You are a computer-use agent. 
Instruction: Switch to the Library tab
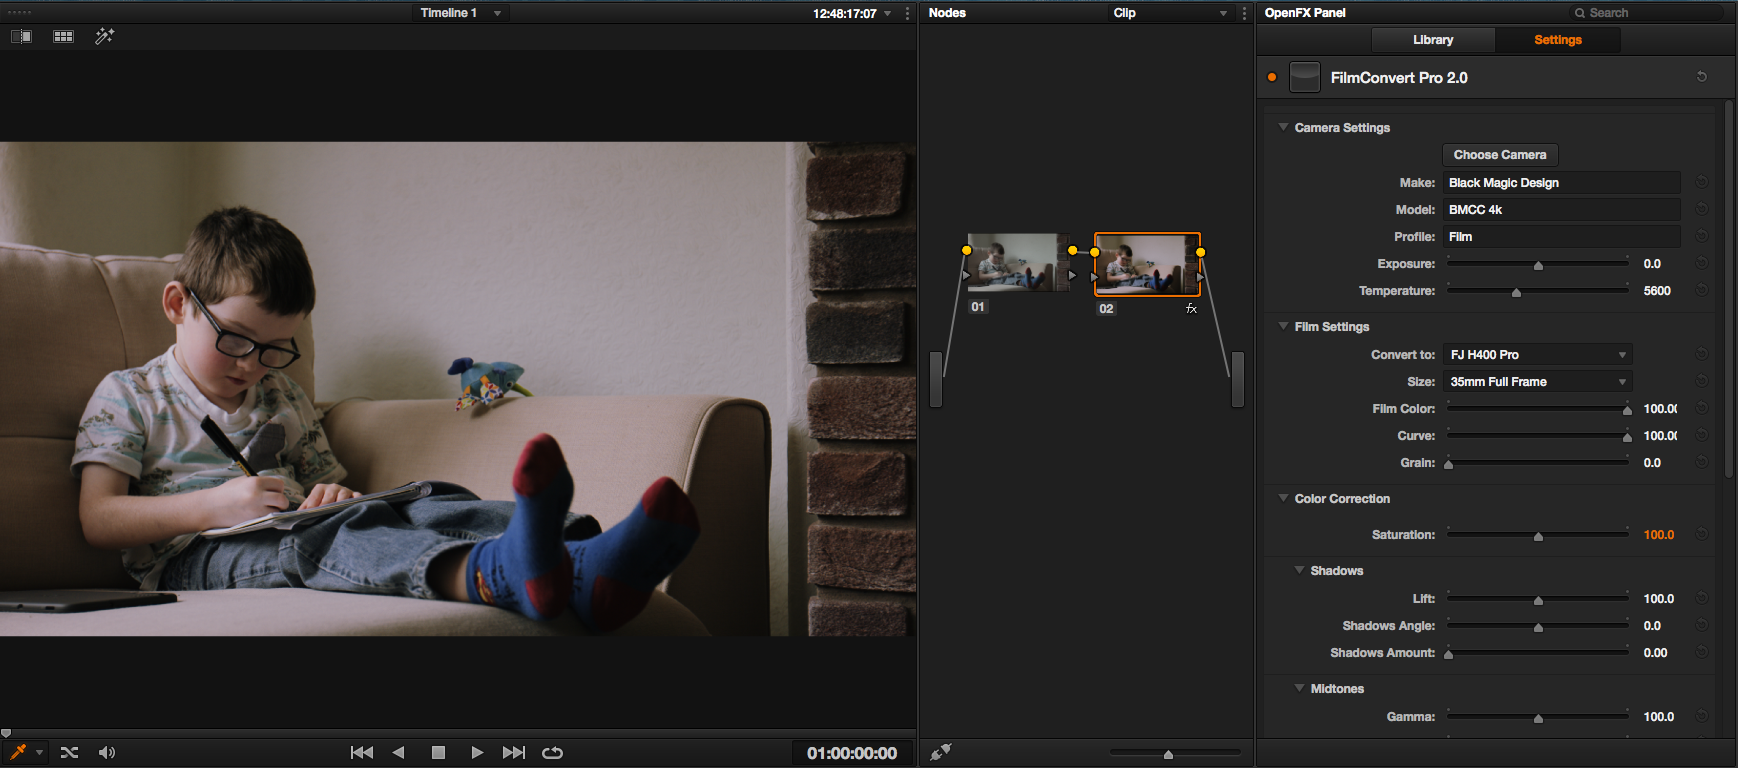click(1433, 40)
